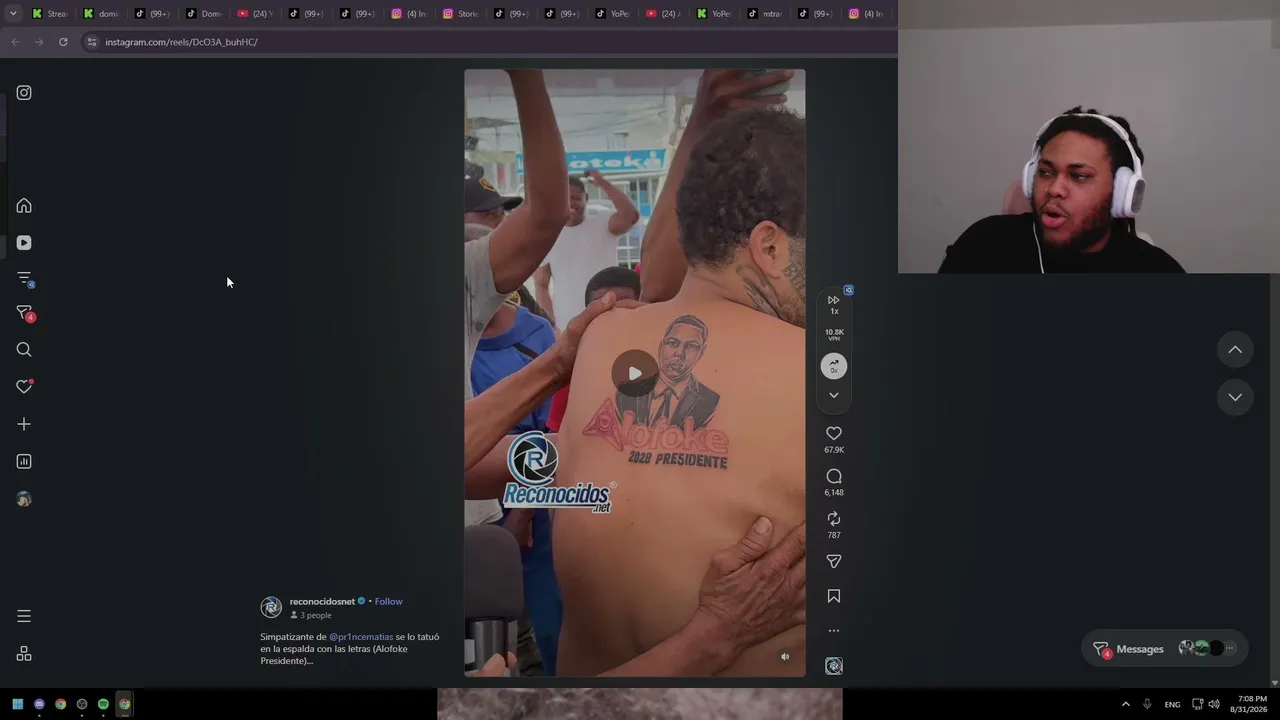Switch to the first YouTube '(24)' tab

pos(255,14)
